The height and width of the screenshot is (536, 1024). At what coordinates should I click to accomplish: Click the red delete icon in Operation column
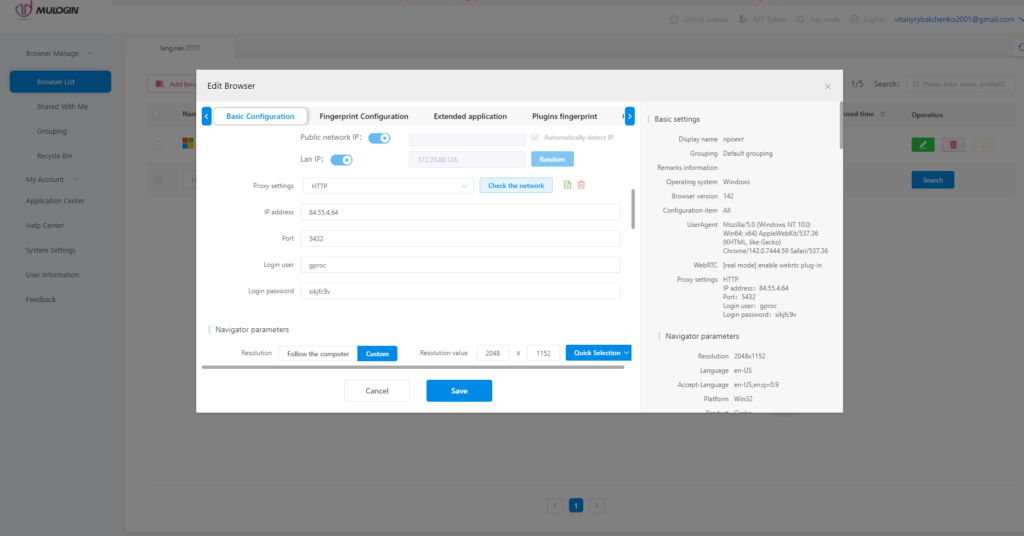pos(953,145)
